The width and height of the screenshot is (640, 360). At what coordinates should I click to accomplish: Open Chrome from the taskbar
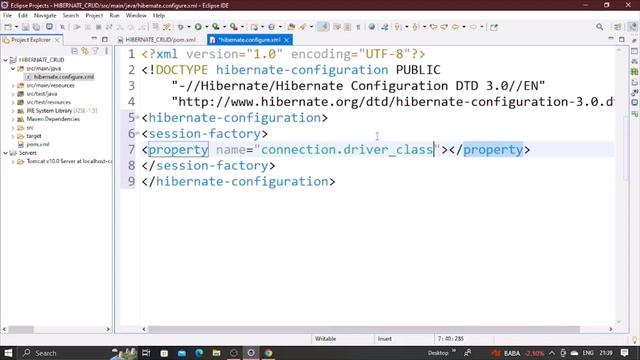point(268,353)
